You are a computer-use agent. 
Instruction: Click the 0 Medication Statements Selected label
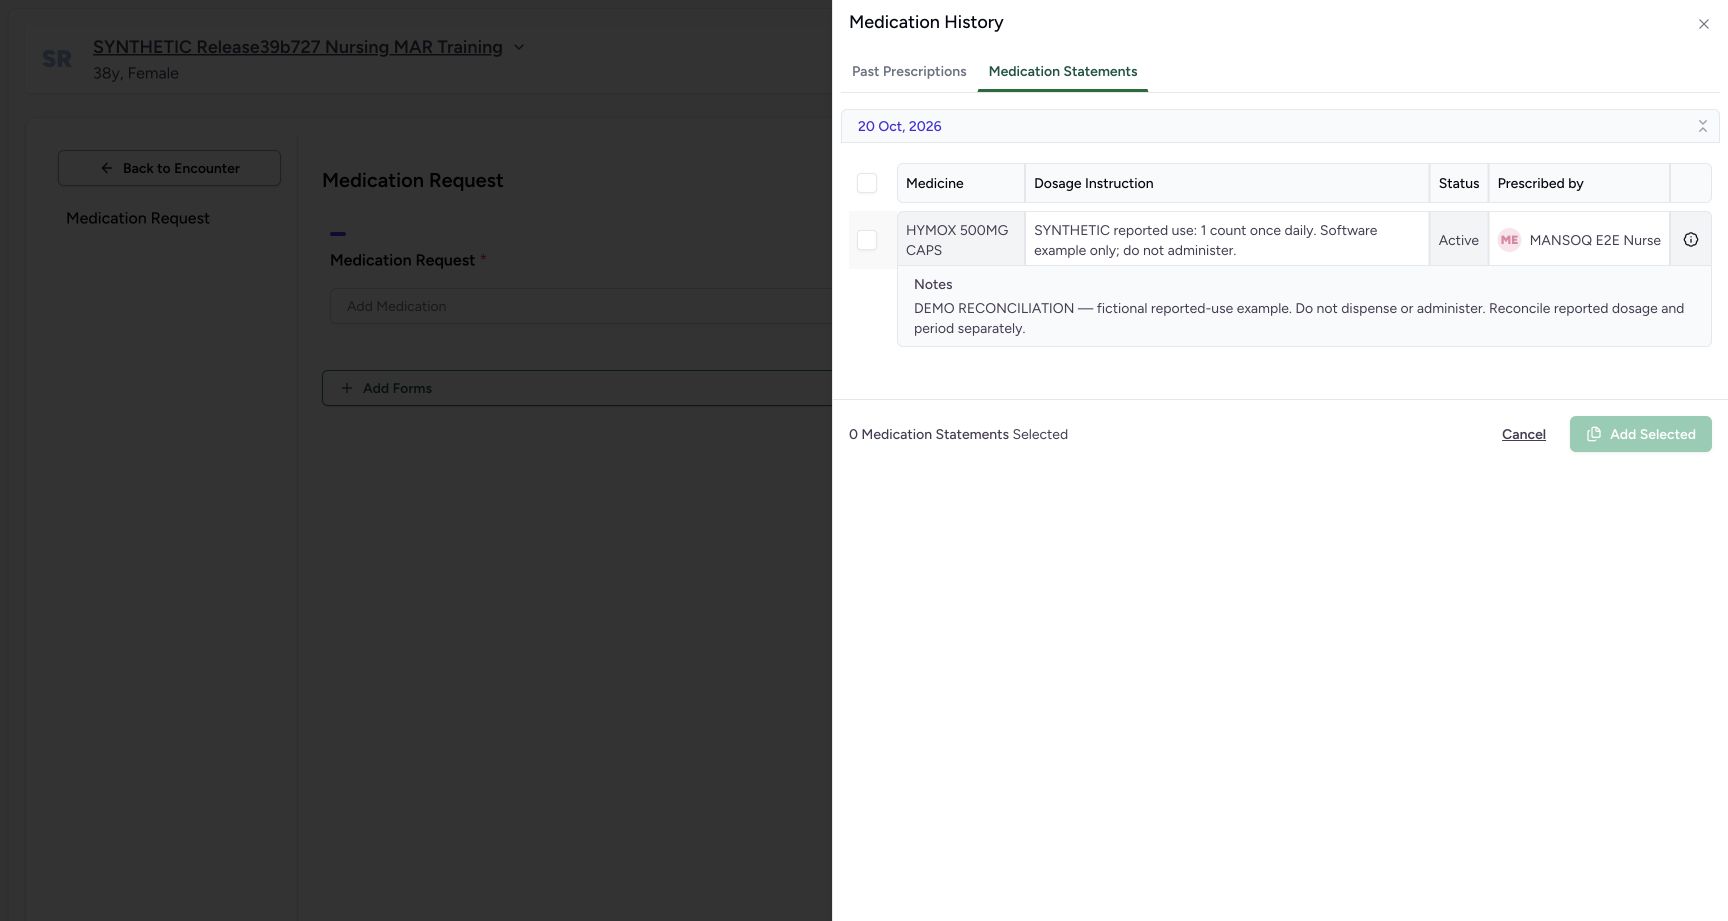[958, 434]
